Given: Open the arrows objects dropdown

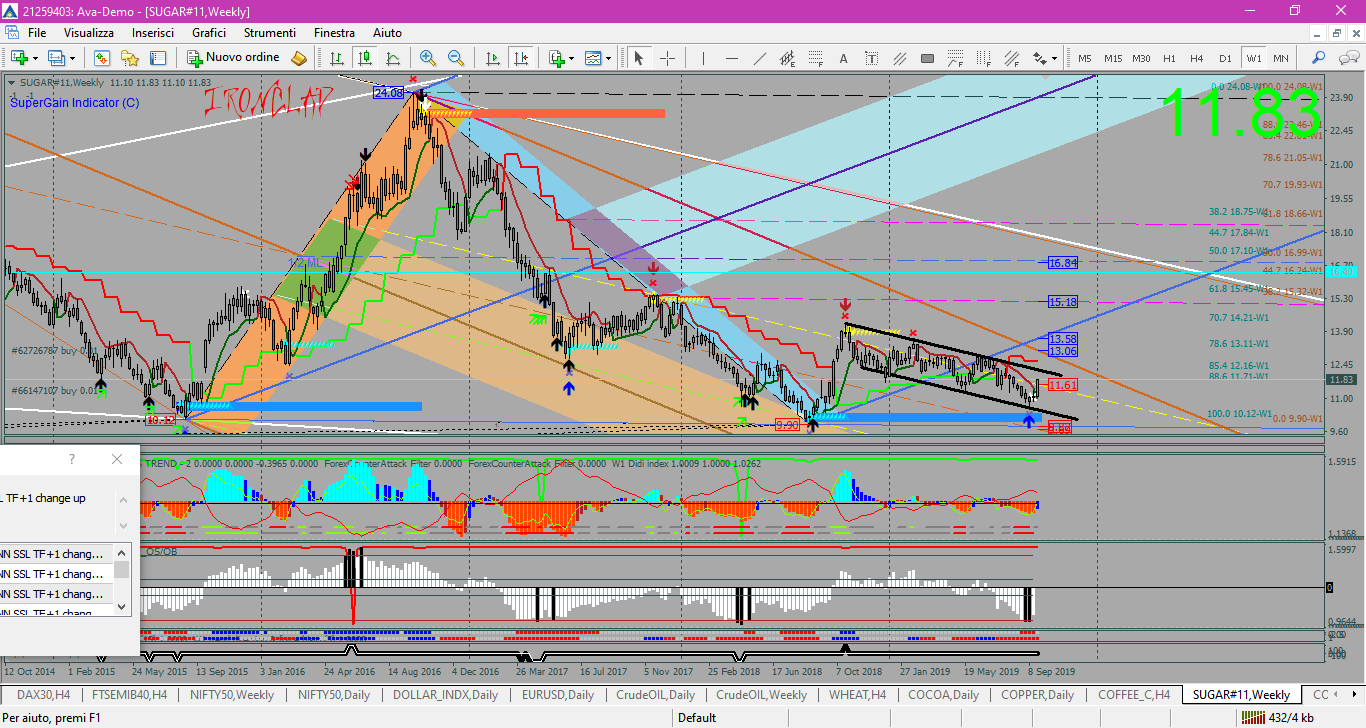Looking at the screenshot, I should click(x=1054, y=58).
